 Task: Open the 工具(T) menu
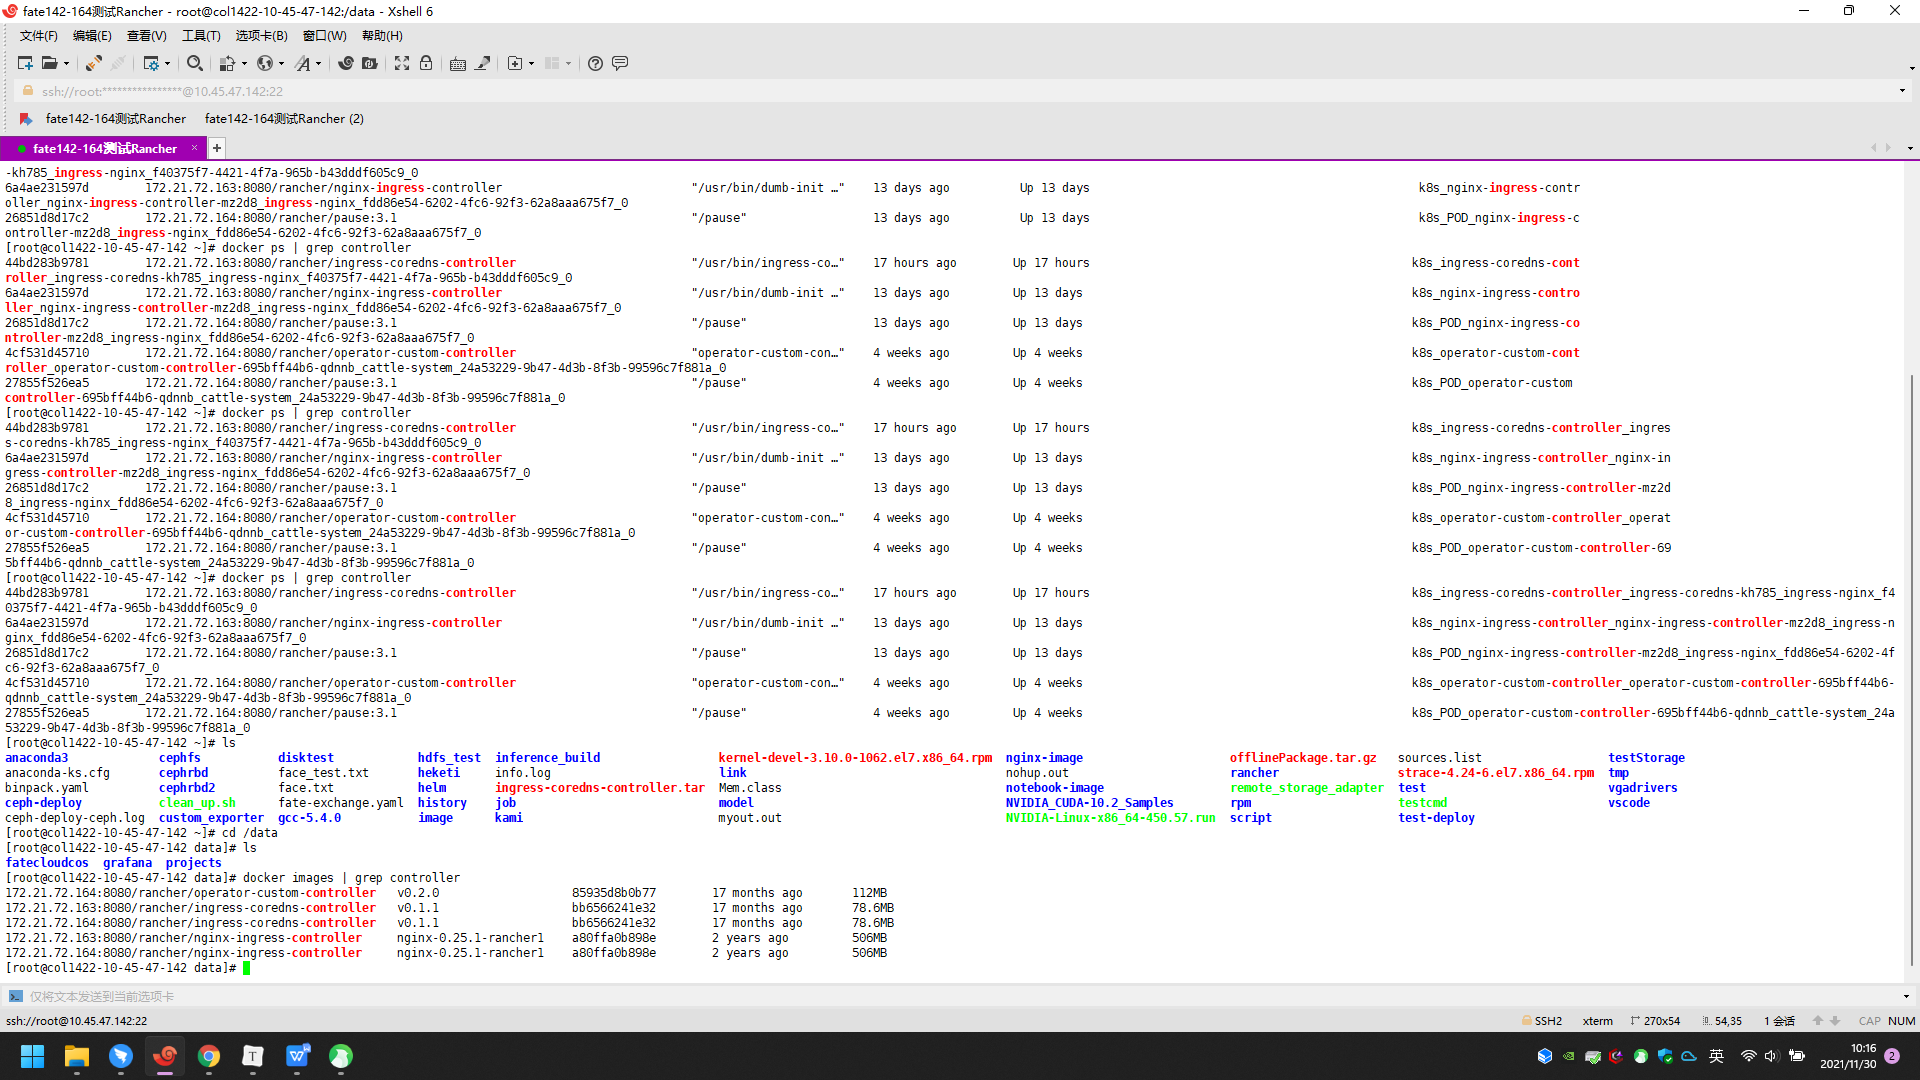point(201,36)
